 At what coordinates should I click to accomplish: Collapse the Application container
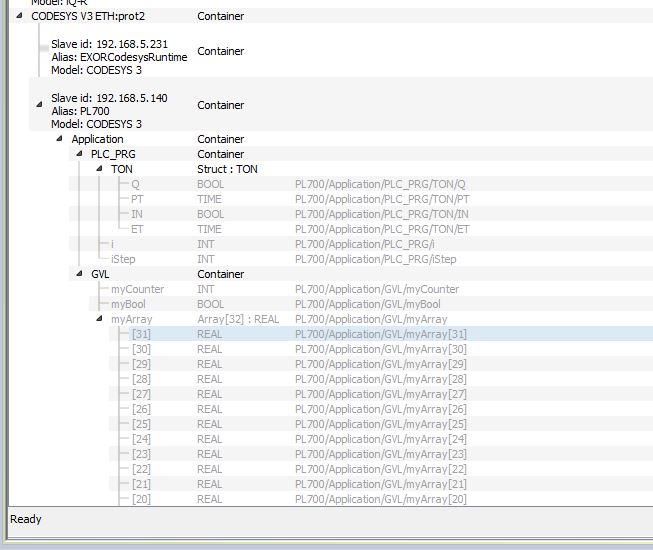59,139
